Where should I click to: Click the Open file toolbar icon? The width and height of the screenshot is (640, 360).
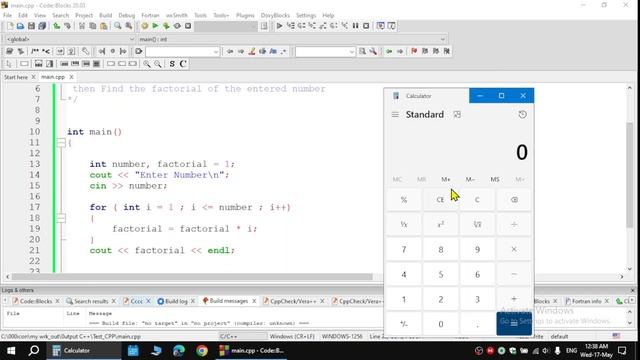(x=20, y=26)
